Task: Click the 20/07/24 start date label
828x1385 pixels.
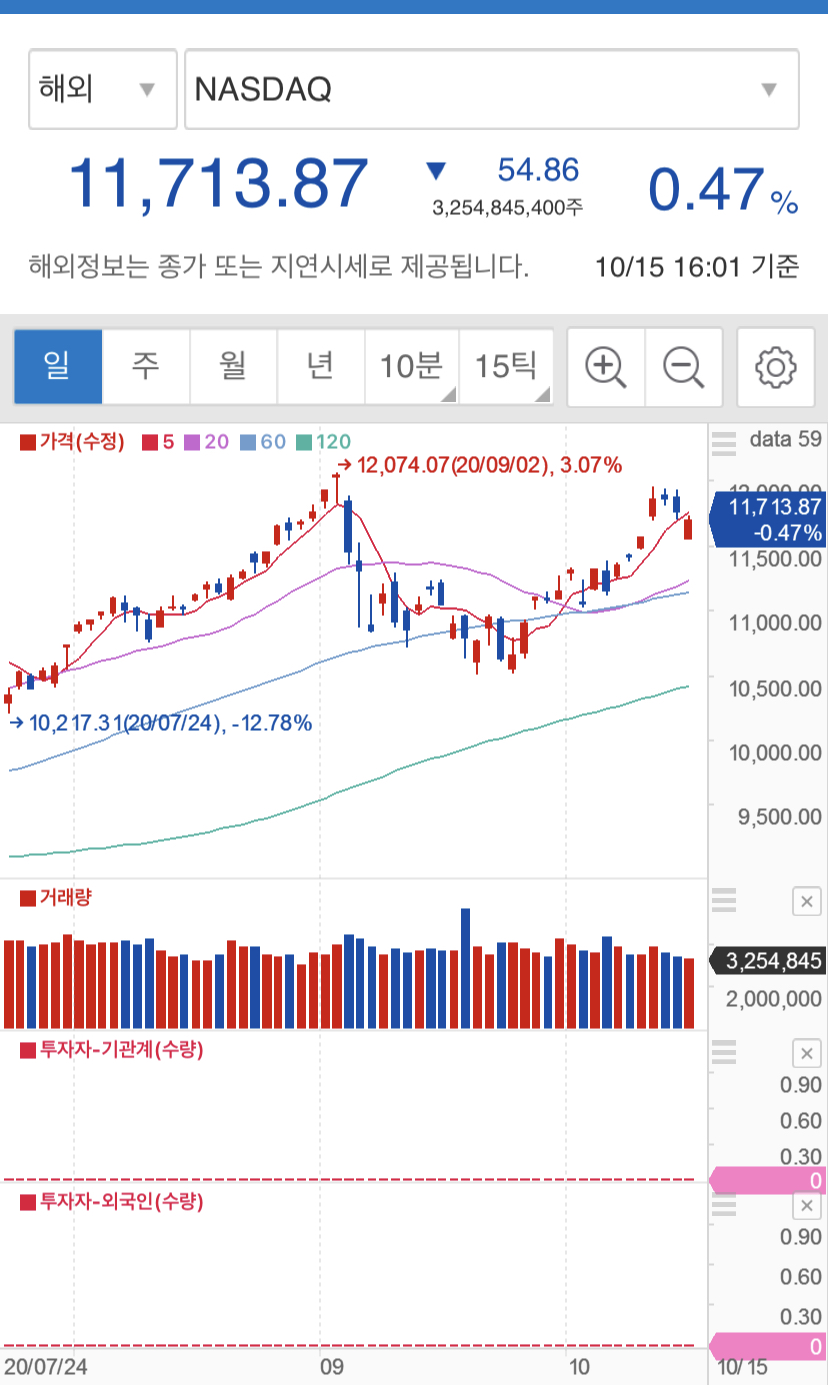Action: pos(45,1366)
